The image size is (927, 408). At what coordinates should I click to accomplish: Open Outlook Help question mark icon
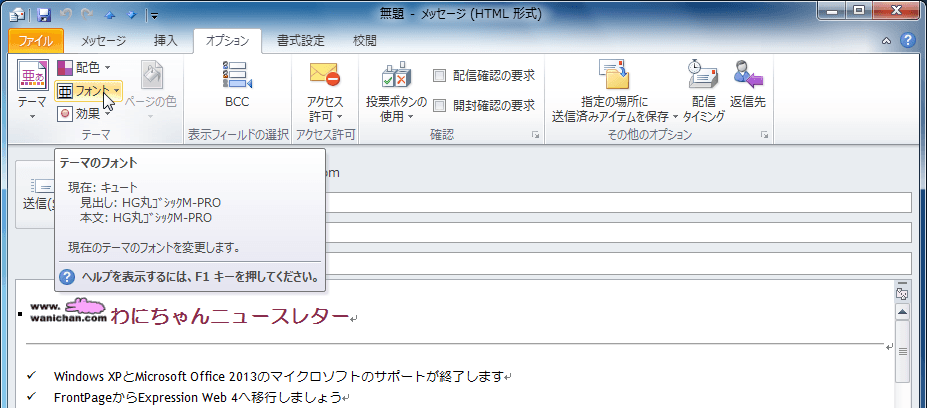[907, 40]
